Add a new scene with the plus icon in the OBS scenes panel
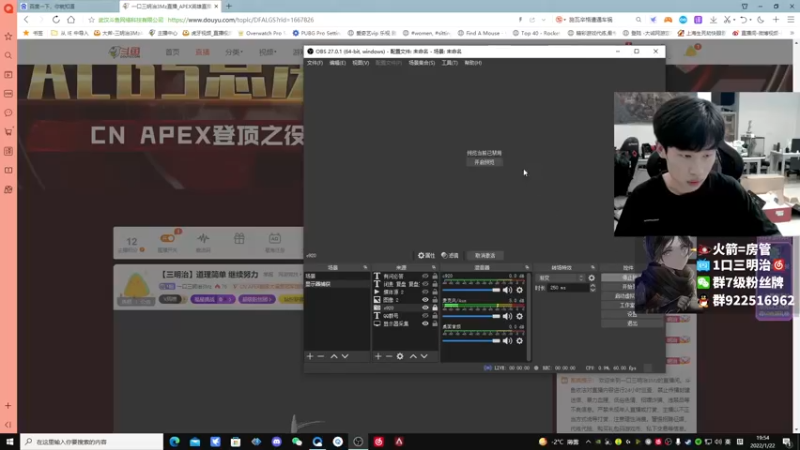Viewport: 800px width, 450px height. click(310, 356)
